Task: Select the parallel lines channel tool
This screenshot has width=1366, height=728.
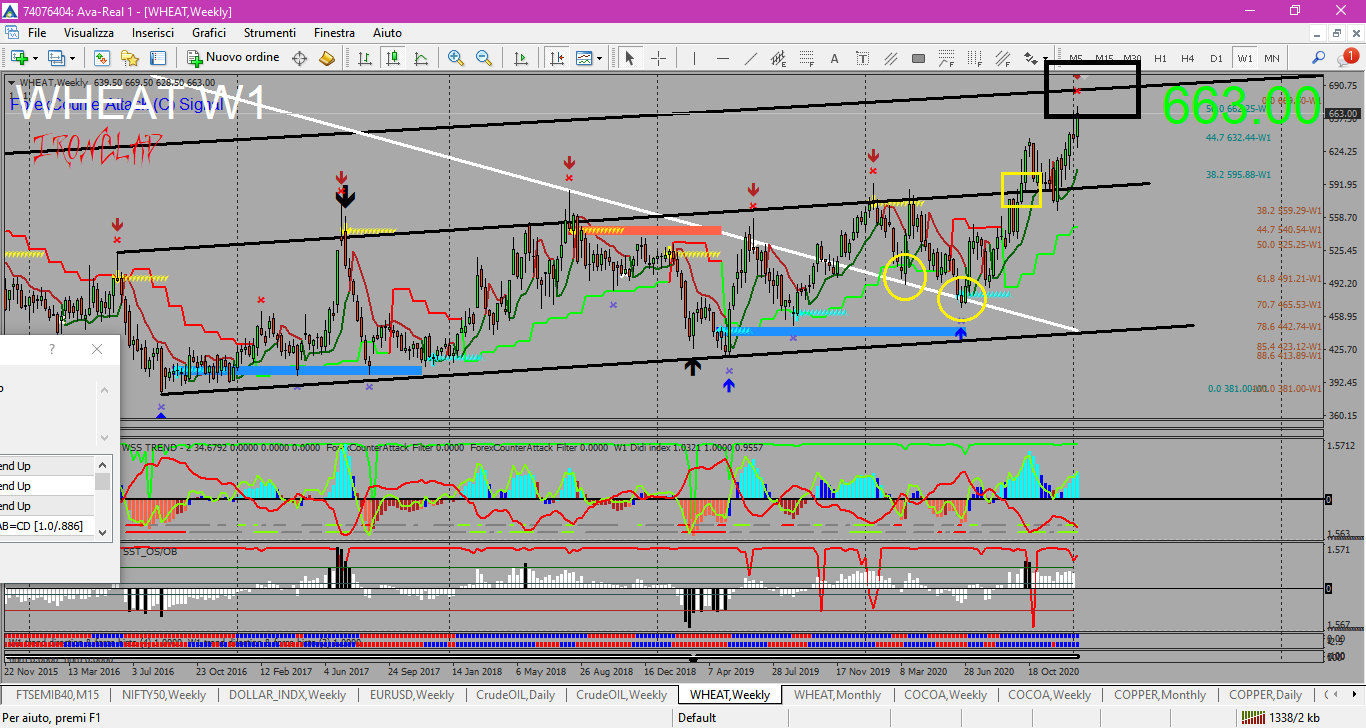Action: pos(890,58)
